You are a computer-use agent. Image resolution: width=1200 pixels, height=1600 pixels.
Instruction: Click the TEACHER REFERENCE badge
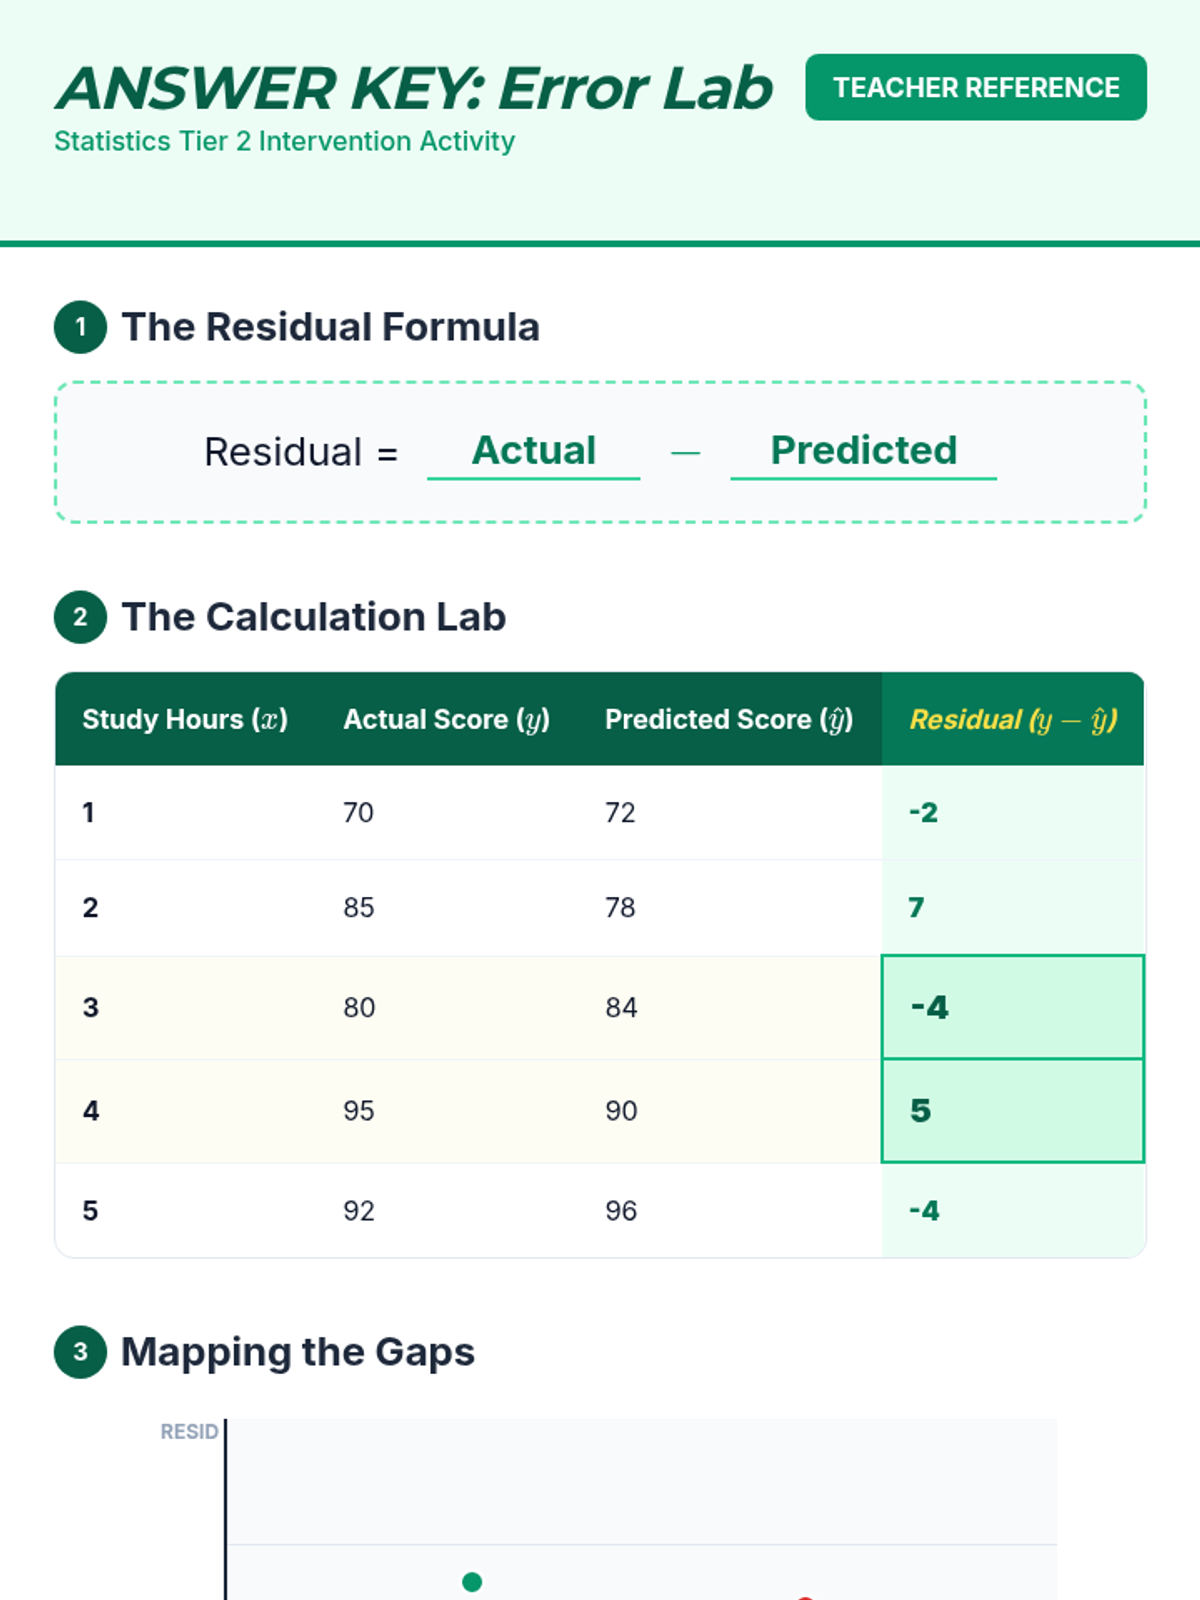coord(975,88)
